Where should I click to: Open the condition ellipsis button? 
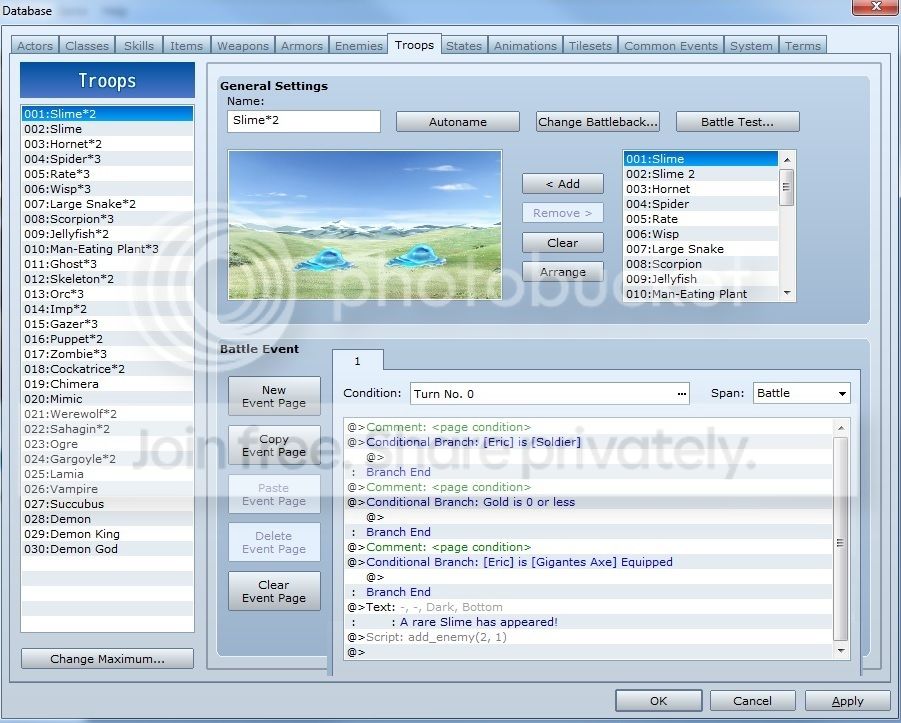(x=681, y=394)
